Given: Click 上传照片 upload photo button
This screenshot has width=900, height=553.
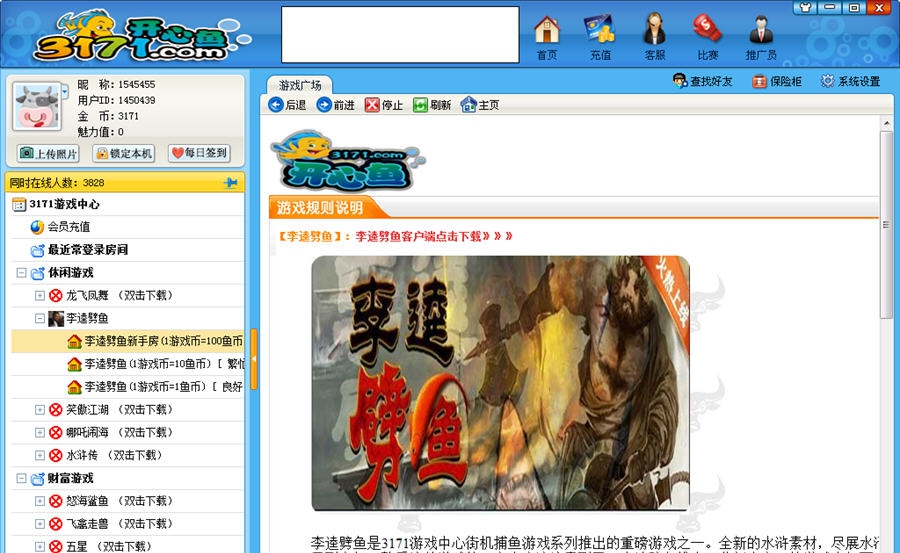Looking at the screenshot, I should click(48, 153).
